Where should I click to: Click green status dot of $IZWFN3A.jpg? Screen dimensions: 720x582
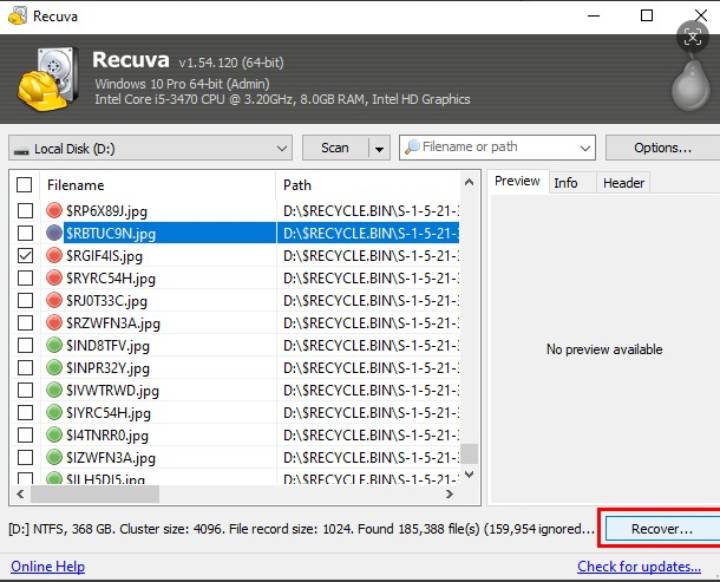click(x=54, y=457)
